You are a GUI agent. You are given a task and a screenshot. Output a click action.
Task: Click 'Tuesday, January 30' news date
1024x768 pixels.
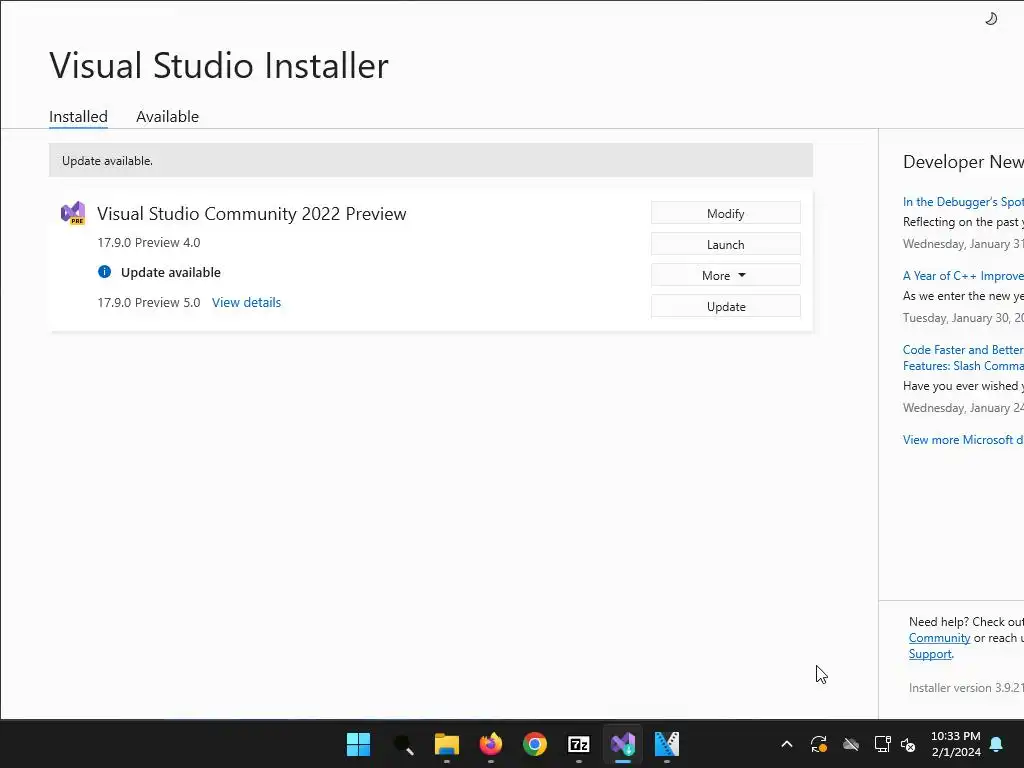coord(963,318)
